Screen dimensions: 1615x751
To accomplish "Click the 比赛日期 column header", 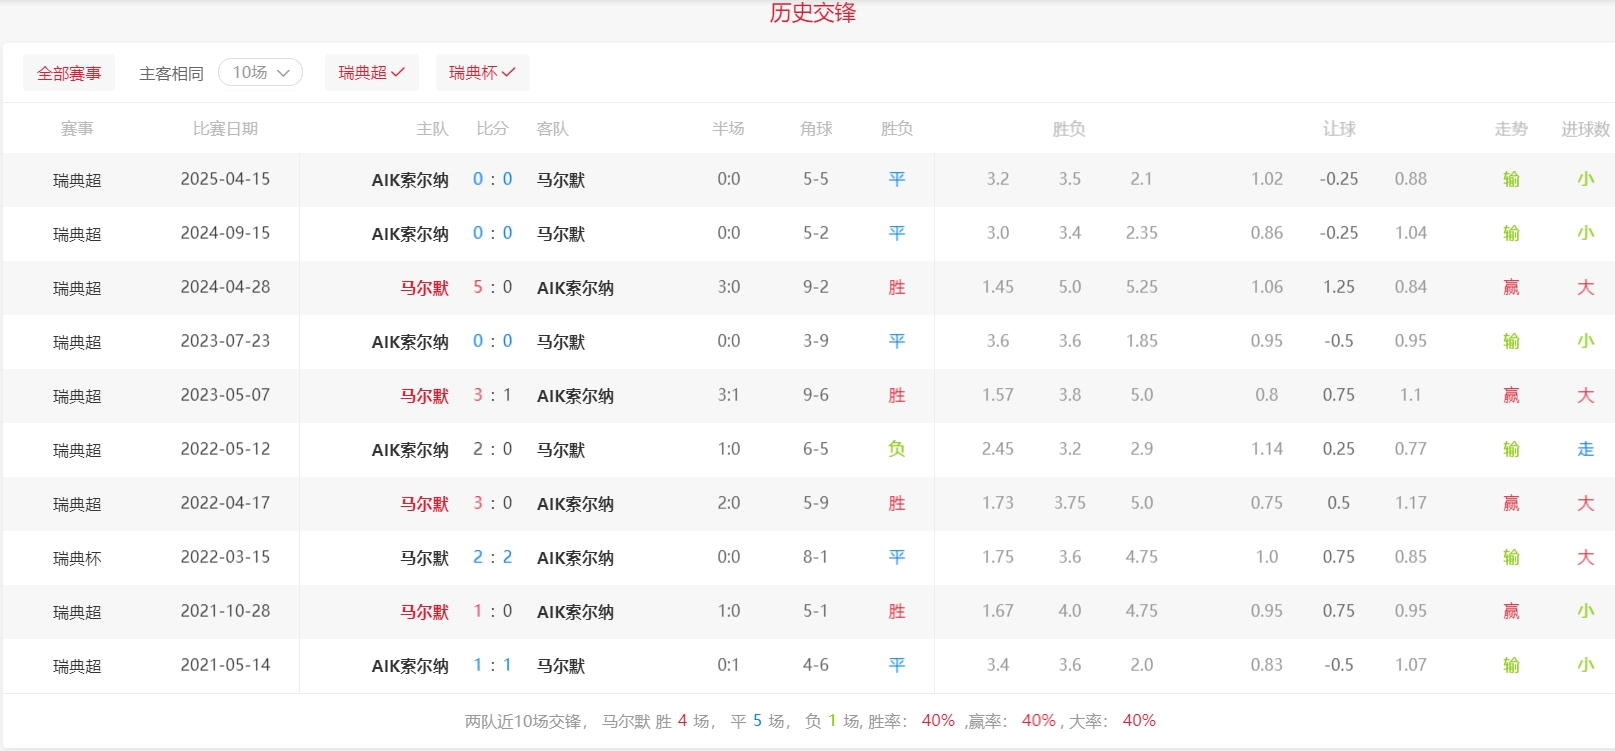I will (225, 129).
